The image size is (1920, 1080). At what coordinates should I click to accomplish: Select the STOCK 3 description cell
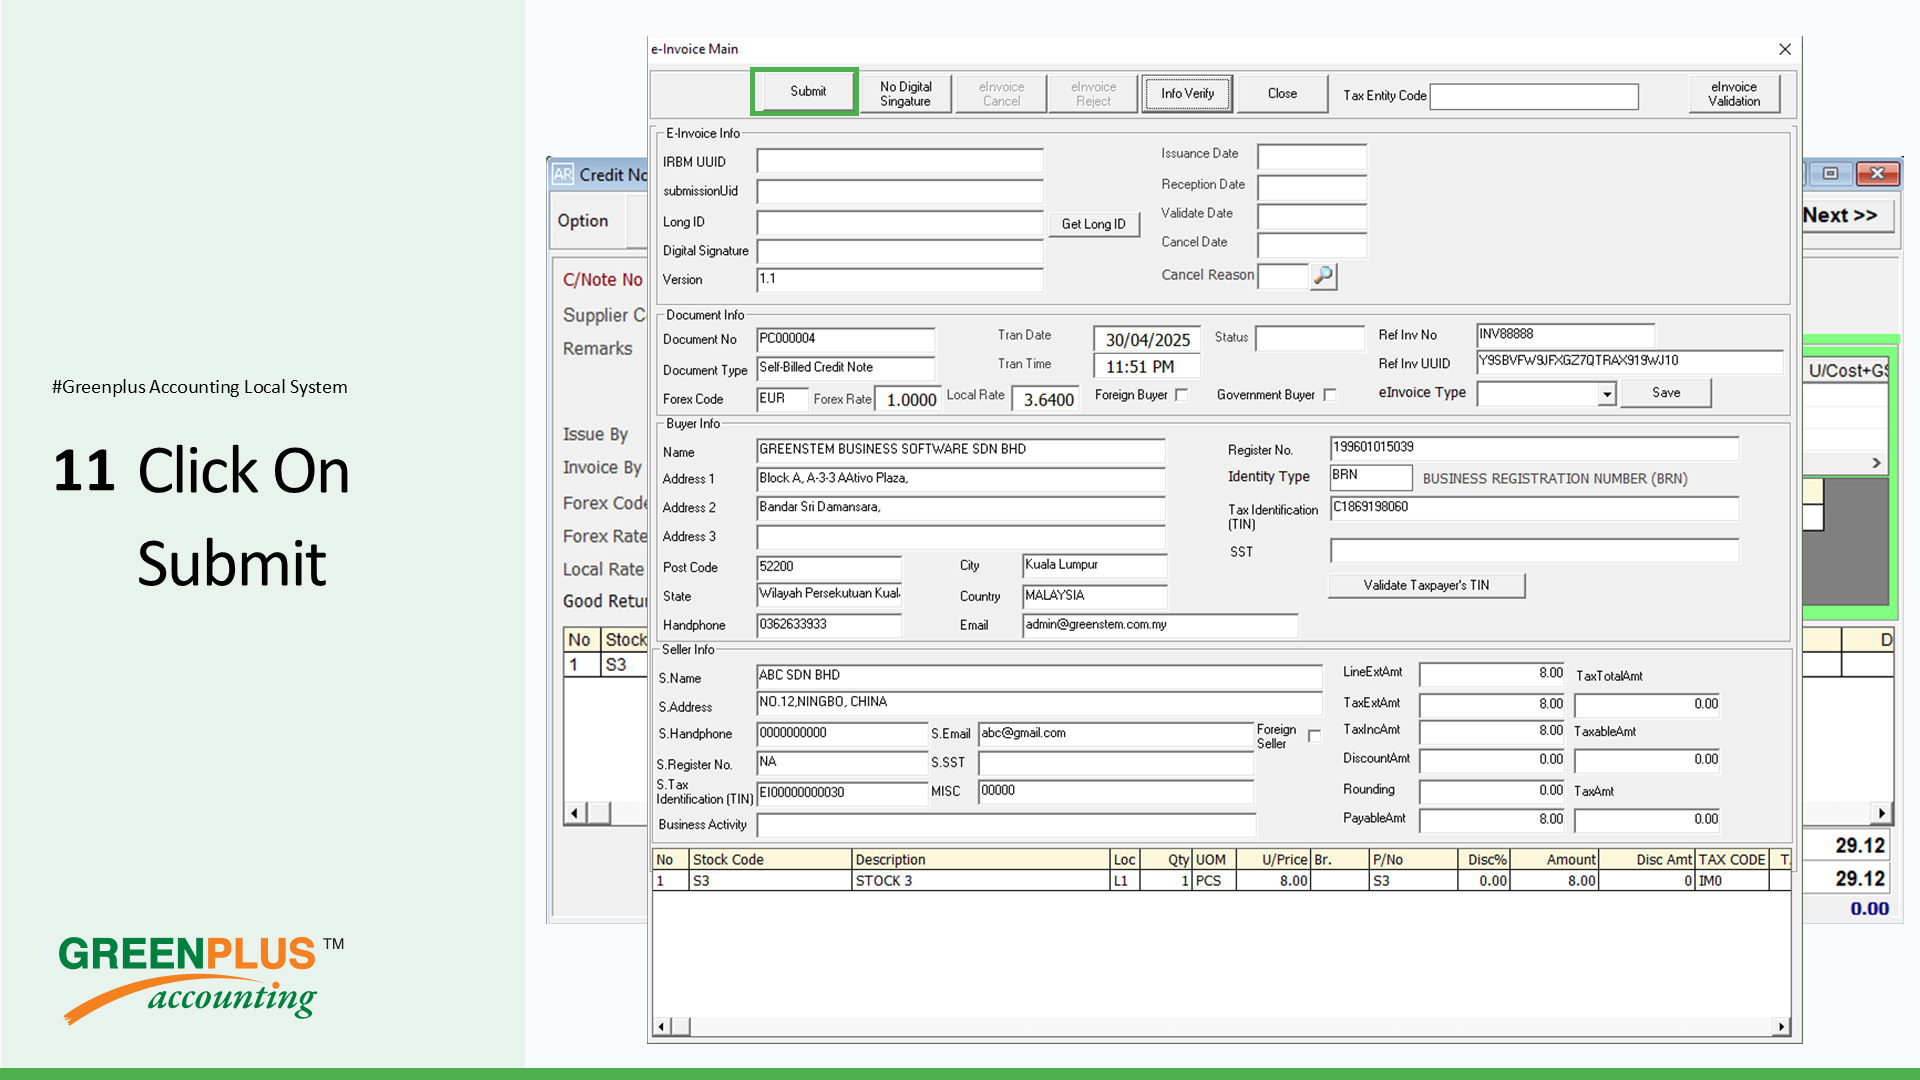click(981, 881)
